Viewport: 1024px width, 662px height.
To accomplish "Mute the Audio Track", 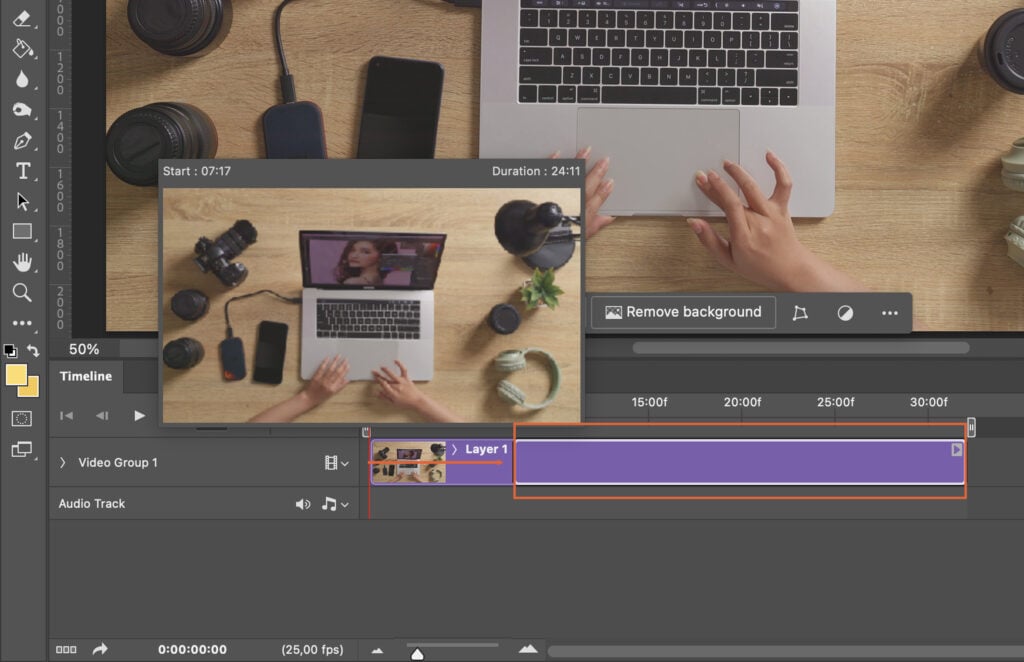I will point(305,503).
